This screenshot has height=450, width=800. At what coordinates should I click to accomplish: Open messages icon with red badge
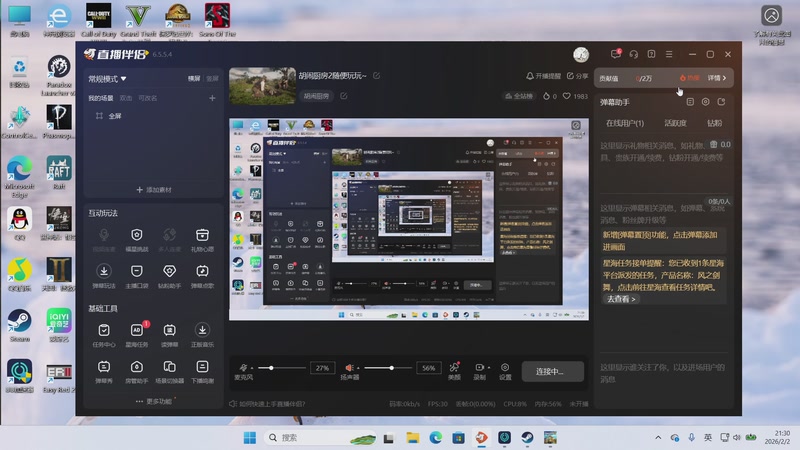(616, 54)
